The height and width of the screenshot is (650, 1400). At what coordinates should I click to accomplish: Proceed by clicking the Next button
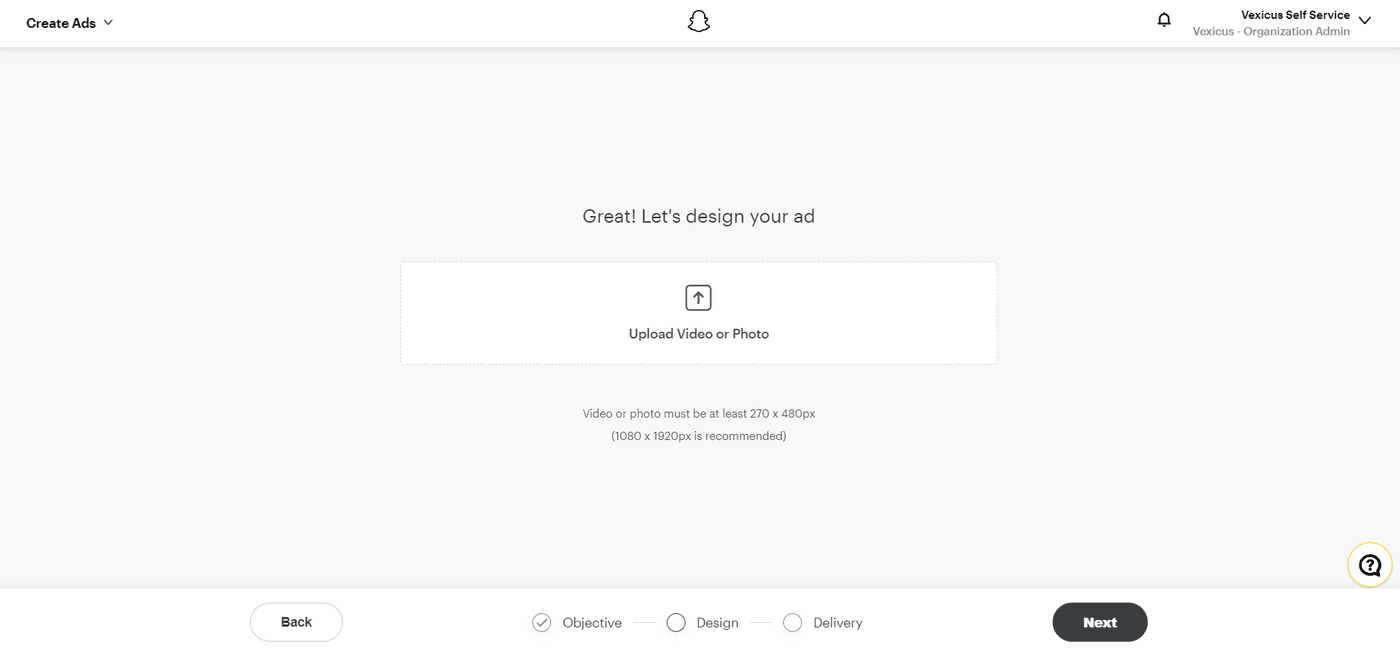1100,622
